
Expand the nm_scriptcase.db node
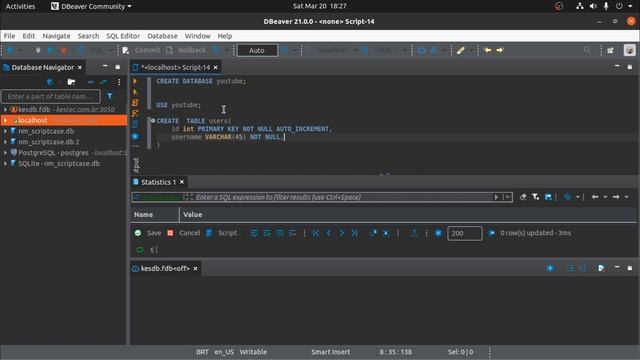click(x=5, y=131)
